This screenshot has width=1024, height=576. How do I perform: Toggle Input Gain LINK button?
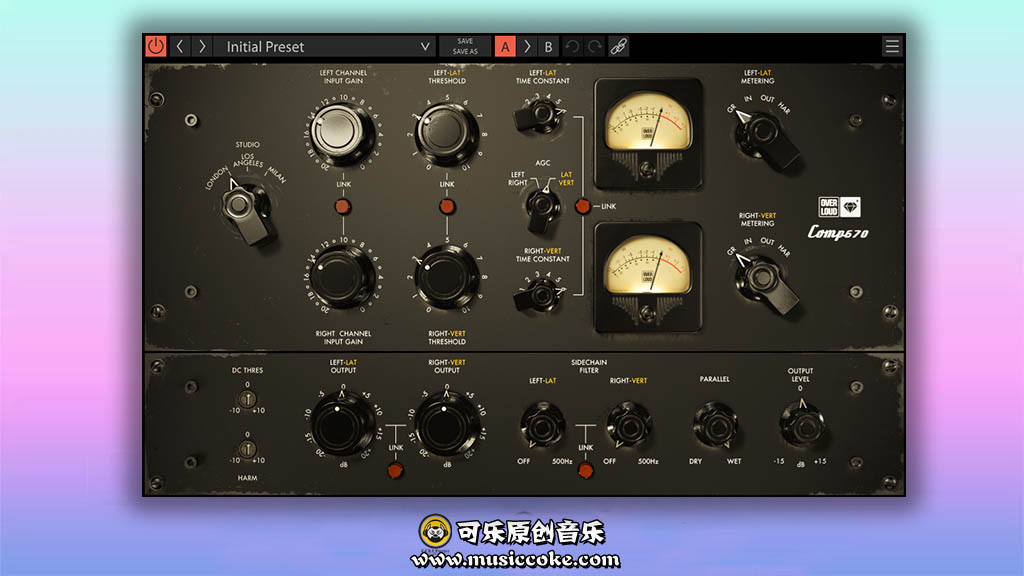point(342,207)
